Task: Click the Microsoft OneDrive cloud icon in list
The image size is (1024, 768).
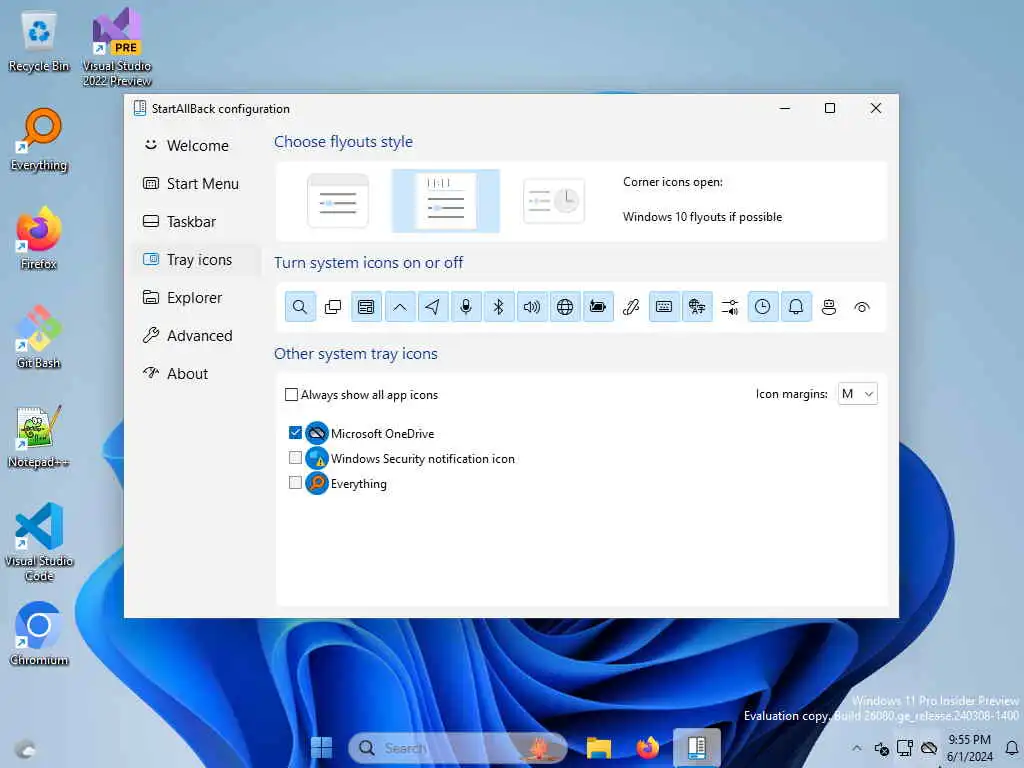Action: (x=317, y=433)
